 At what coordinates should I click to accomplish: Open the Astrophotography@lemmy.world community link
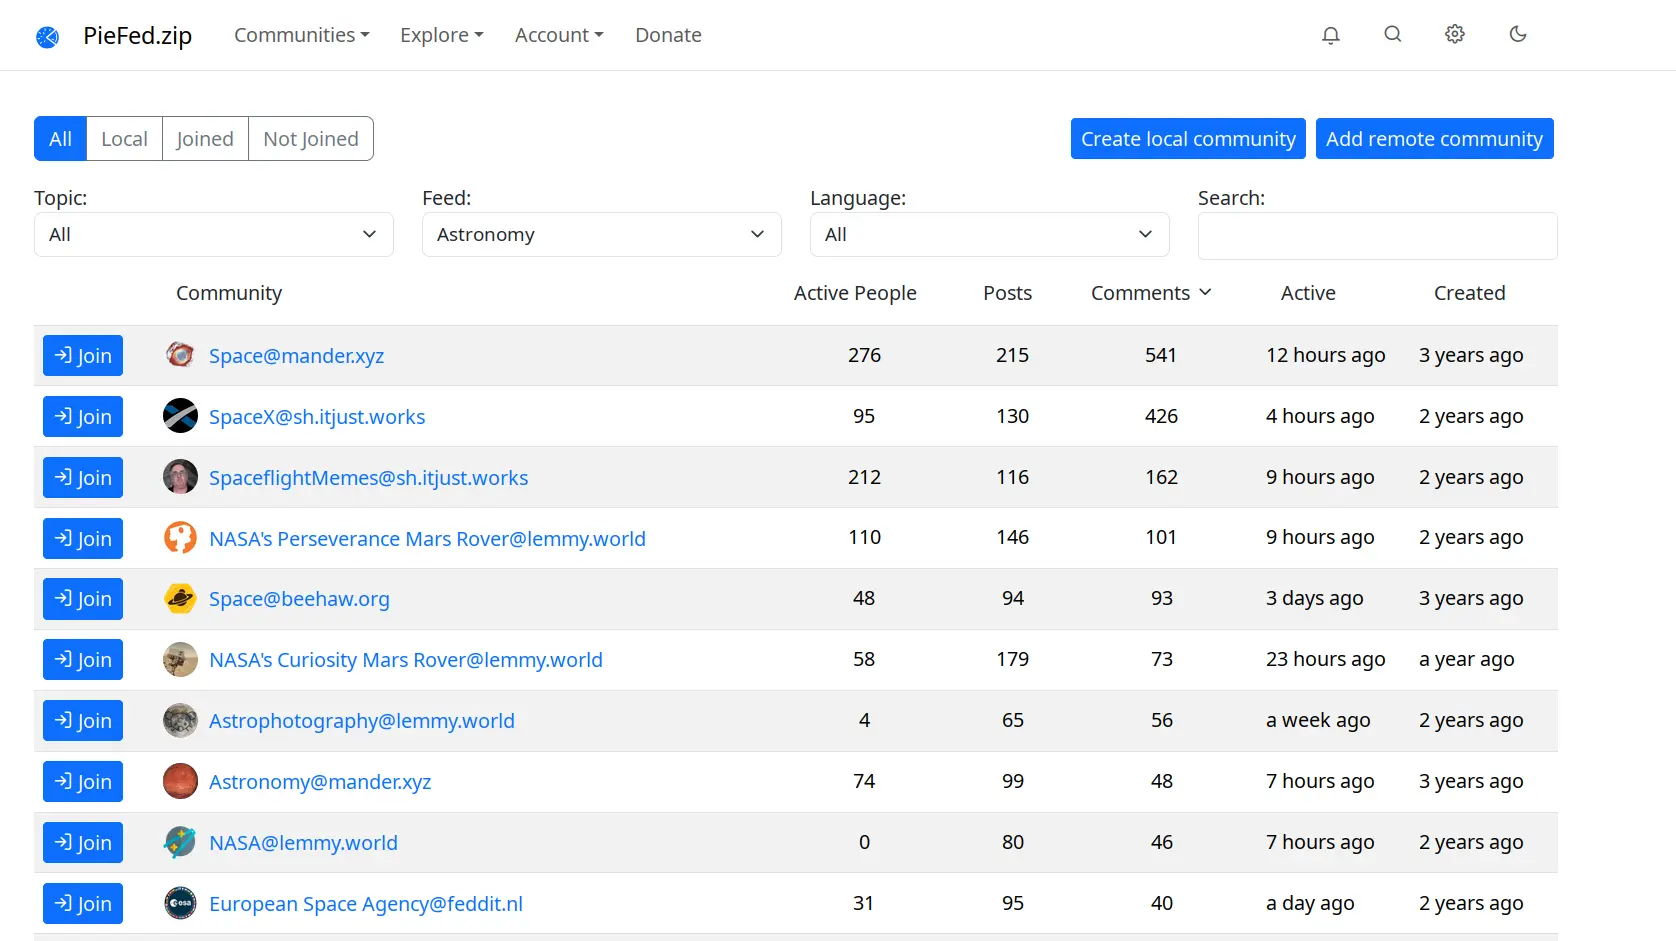361,721
